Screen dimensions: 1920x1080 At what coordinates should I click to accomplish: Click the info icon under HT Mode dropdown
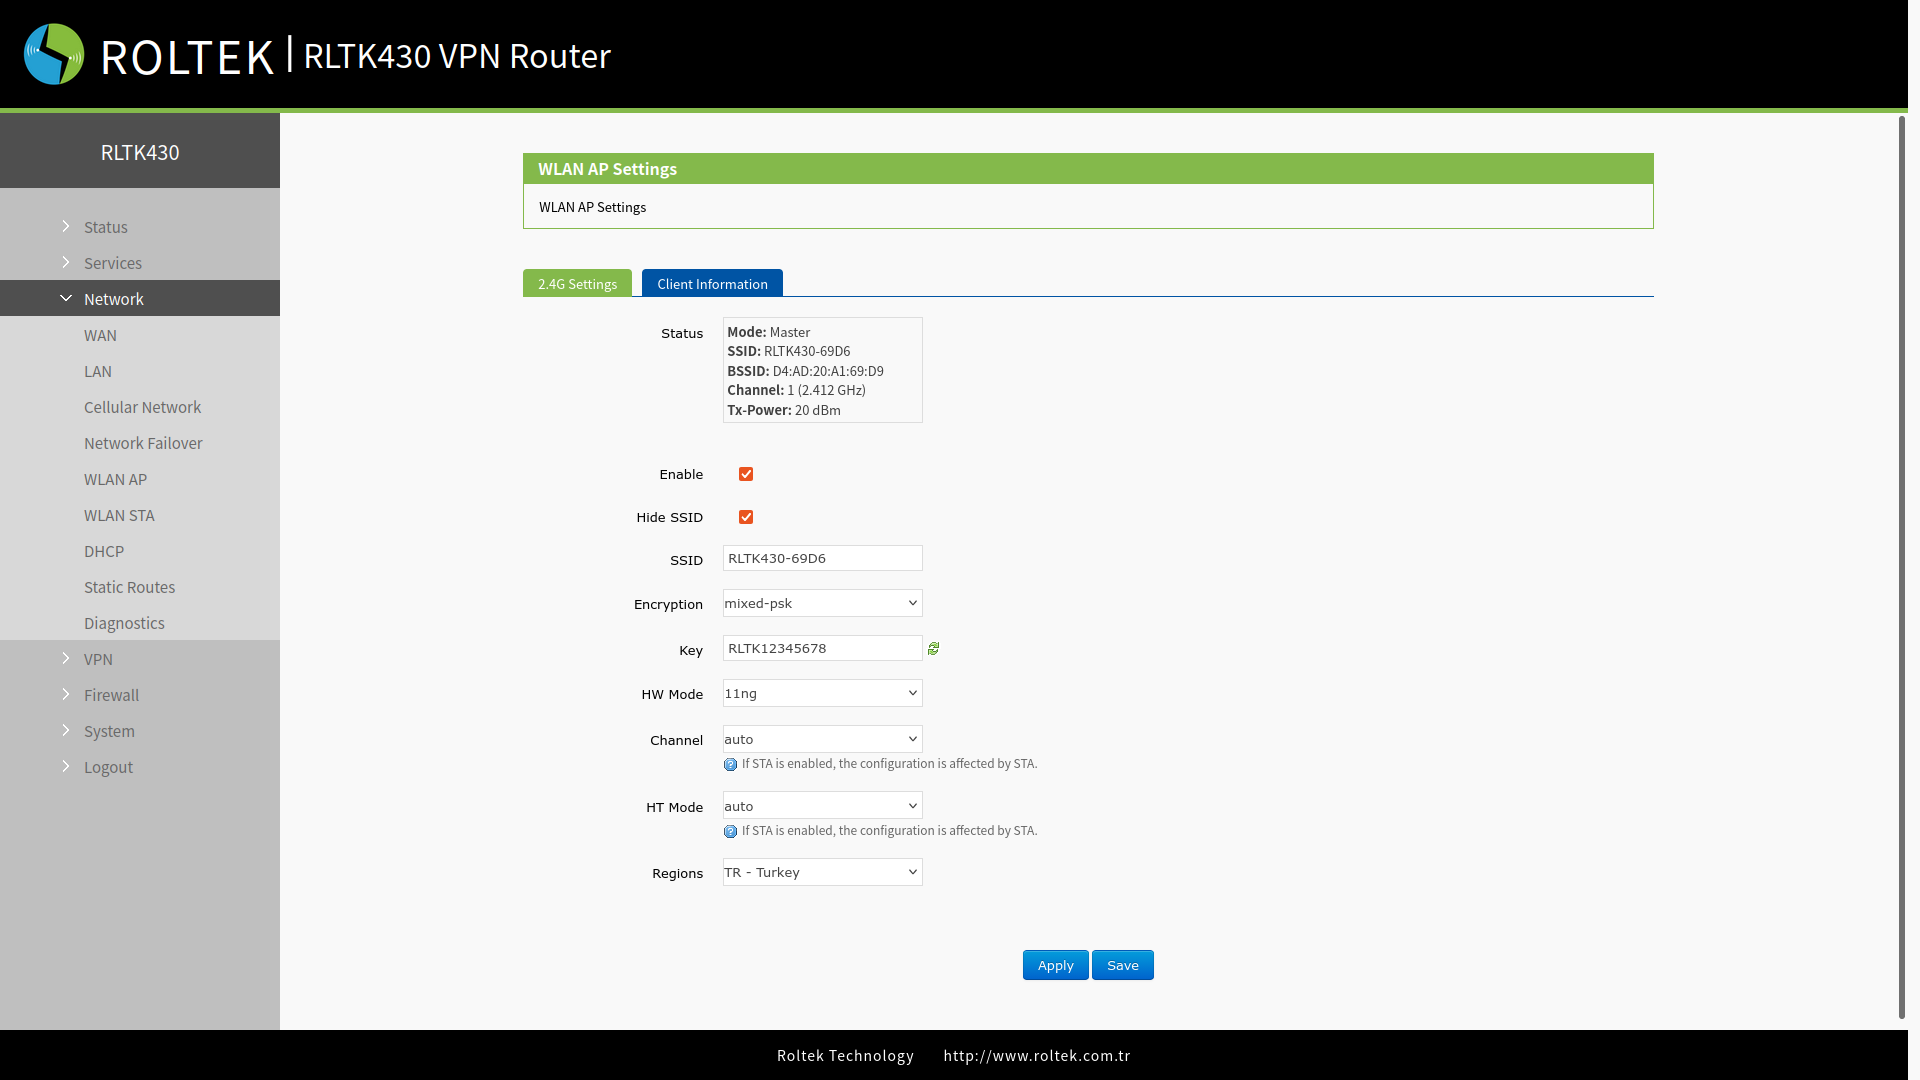[730, 832]
